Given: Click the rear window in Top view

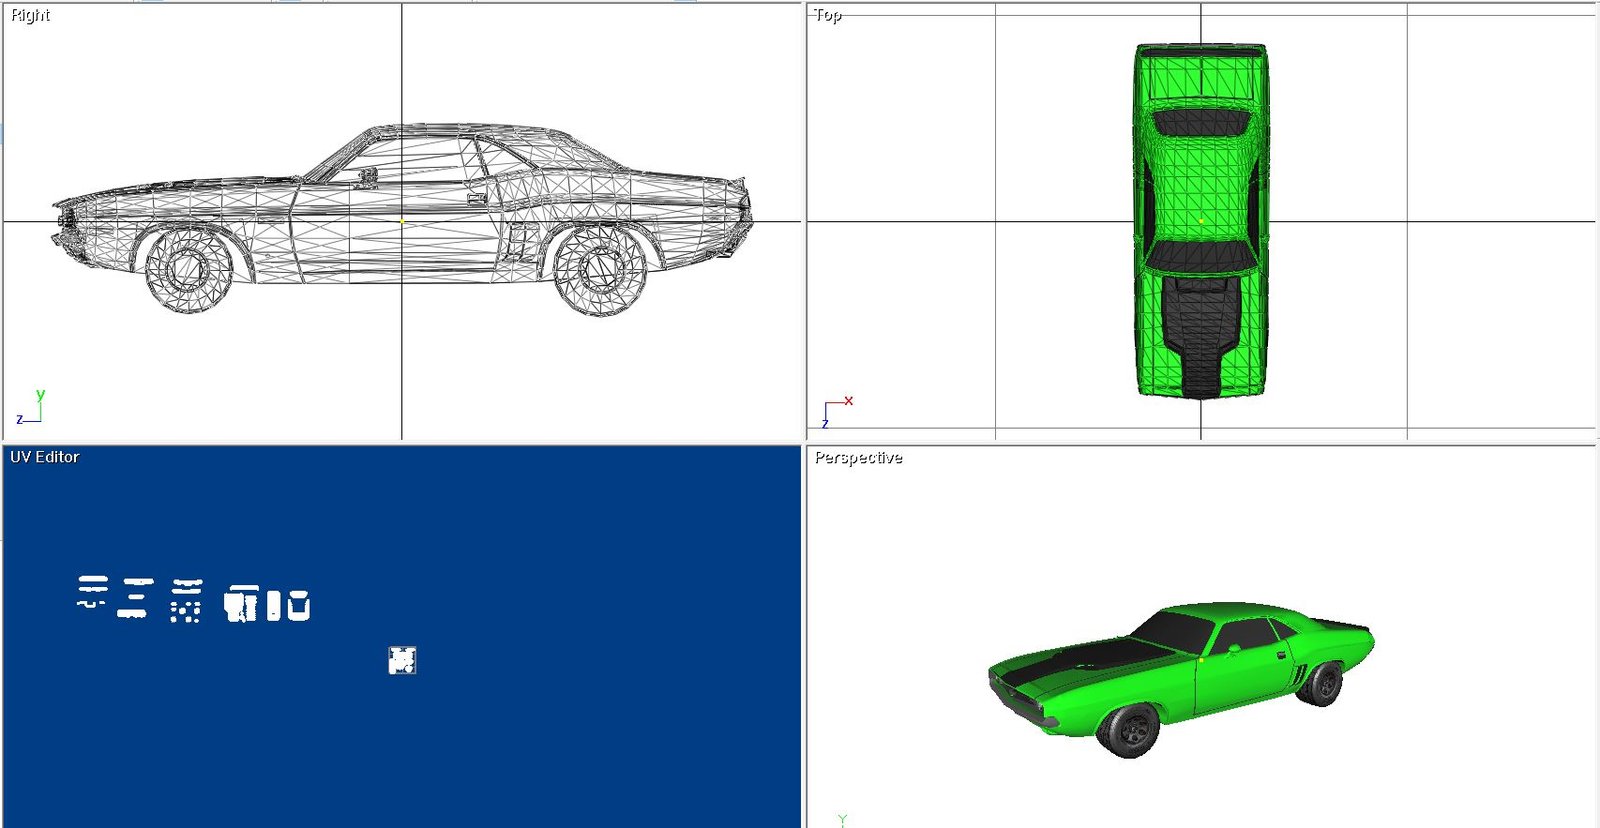Looking at the screenshot, I should click(1201, 122).
